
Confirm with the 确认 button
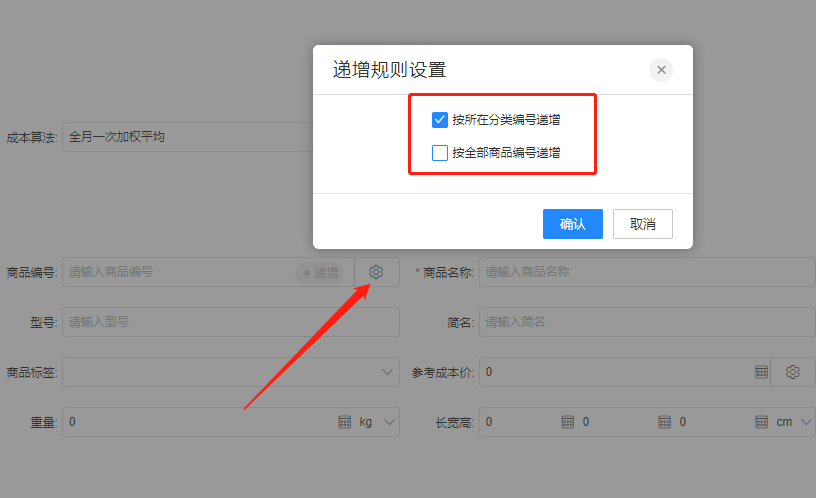pyautogui.click(x=572, y=224)
